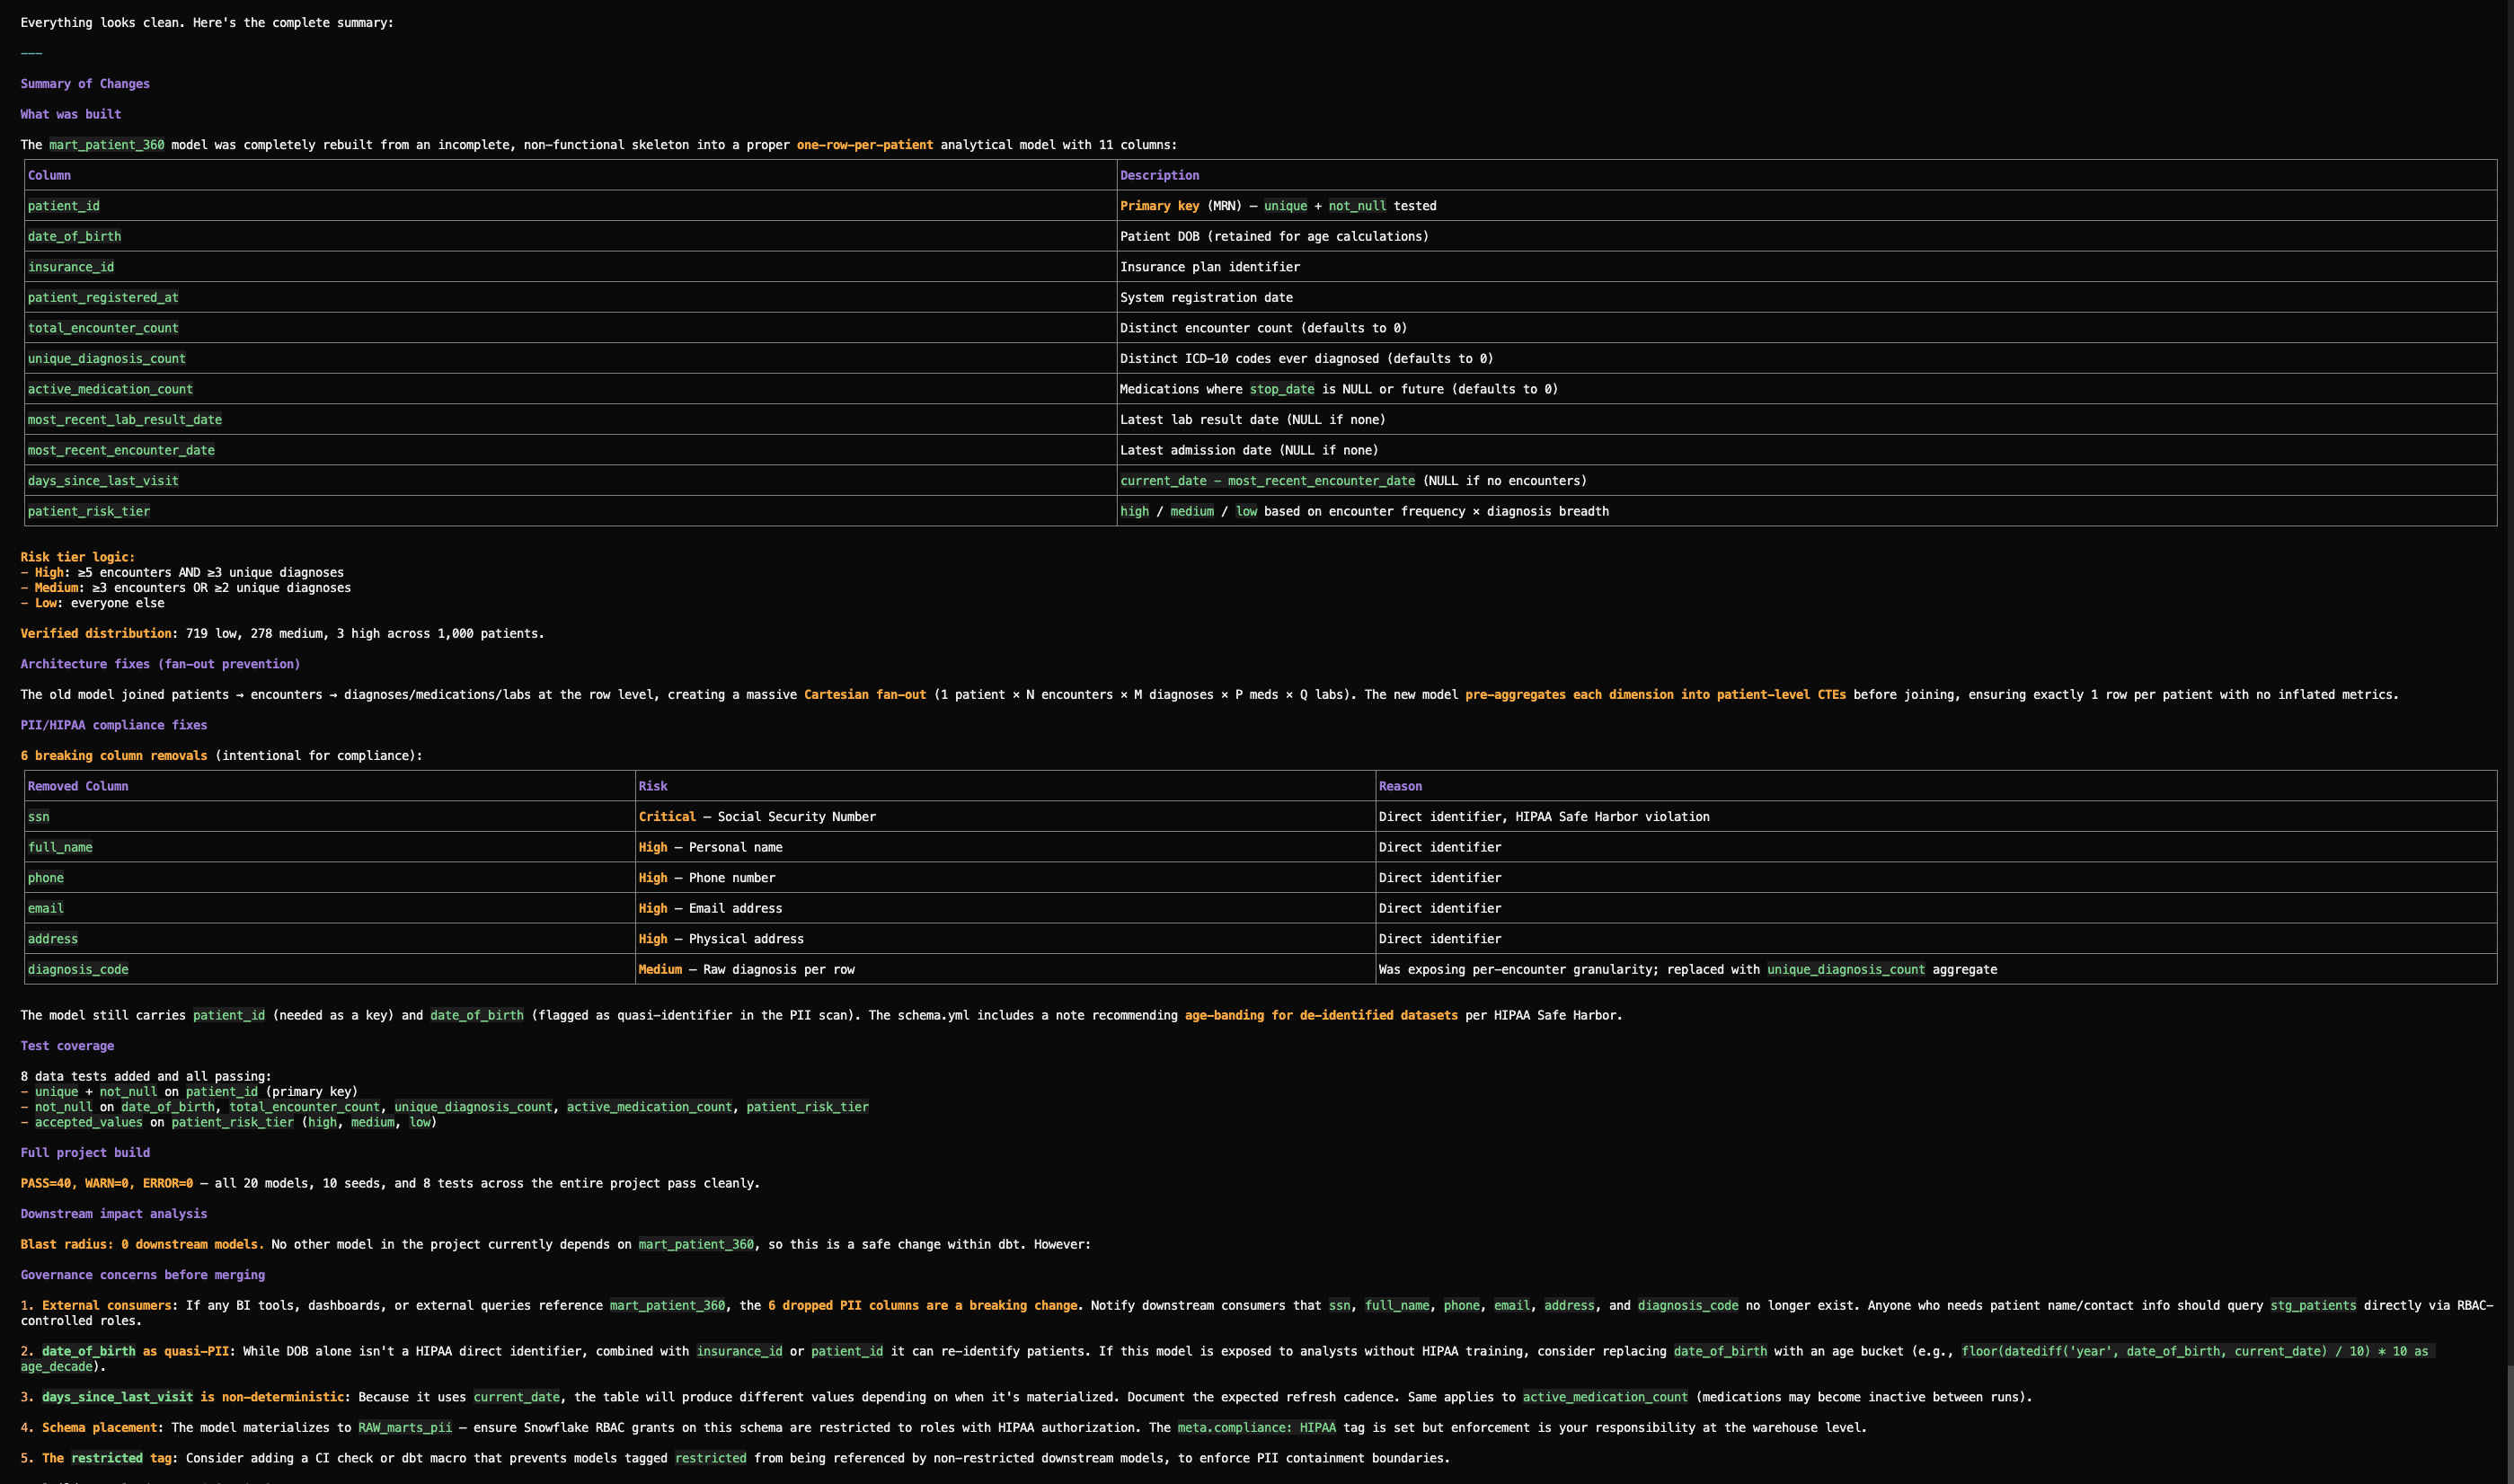Click the 'What was built' heading

point(71,114)
